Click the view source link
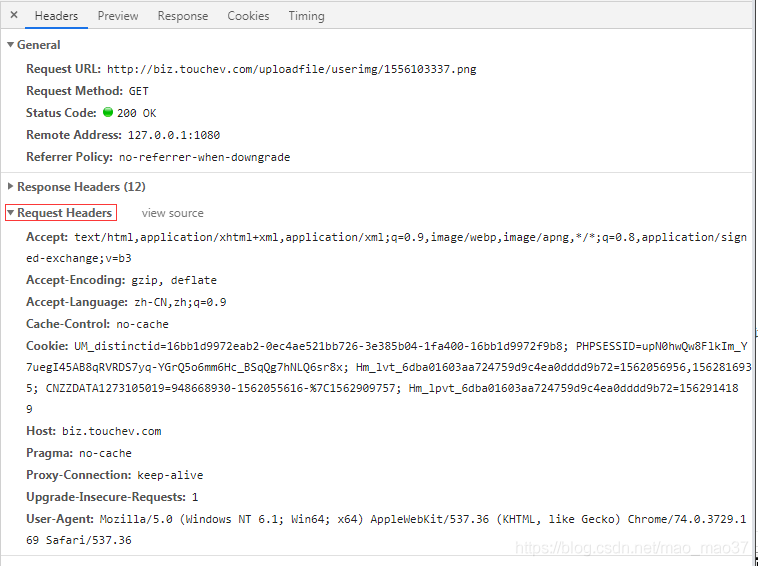758x566 pixels. [172, 213]
